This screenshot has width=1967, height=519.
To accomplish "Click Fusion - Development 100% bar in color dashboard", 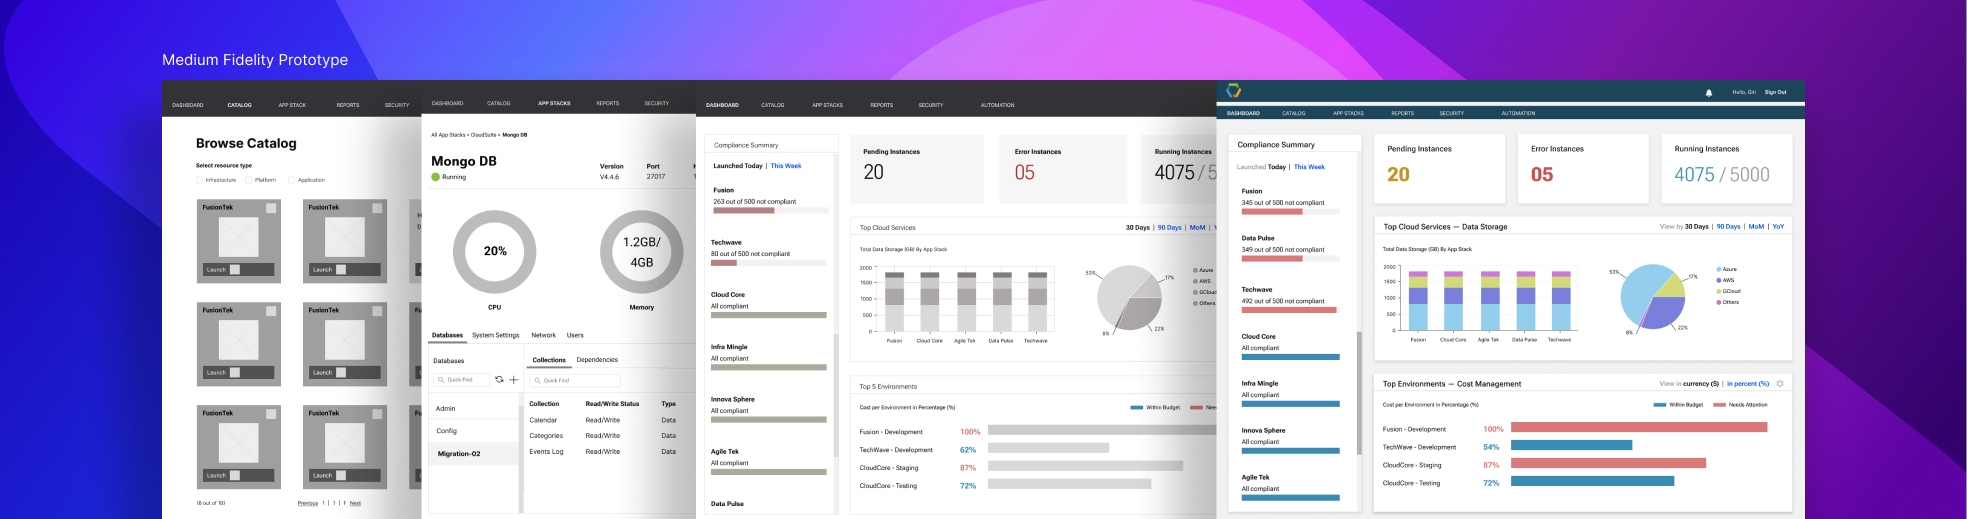I will click(x=1639, y=427).
